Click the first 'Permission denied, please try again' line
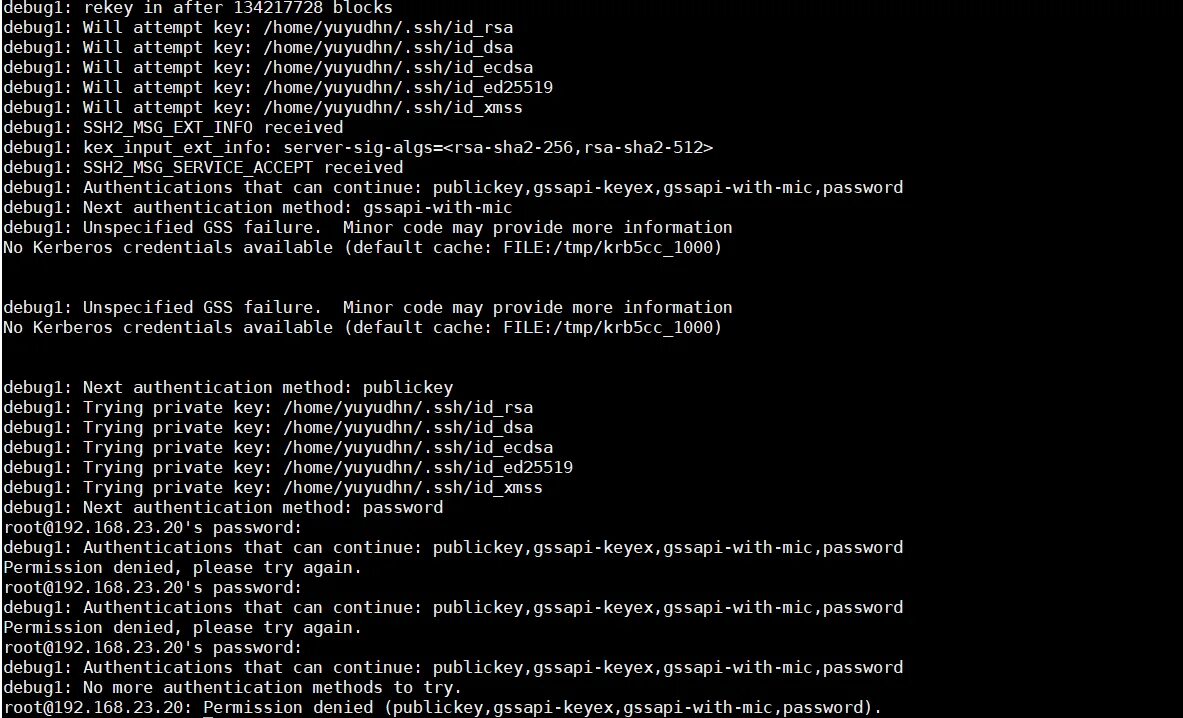Screen dimensions: 1183x718 click(x=183, y=568)
